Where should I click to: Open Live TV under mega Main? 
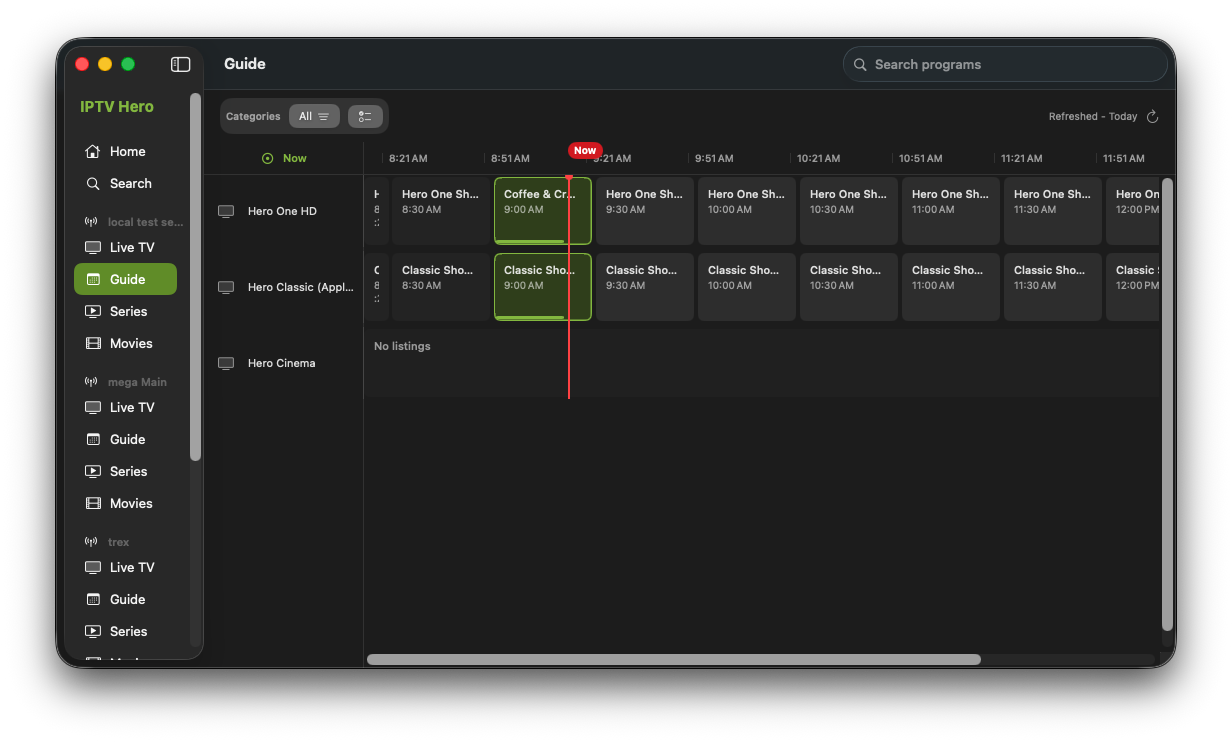(125, 407)
